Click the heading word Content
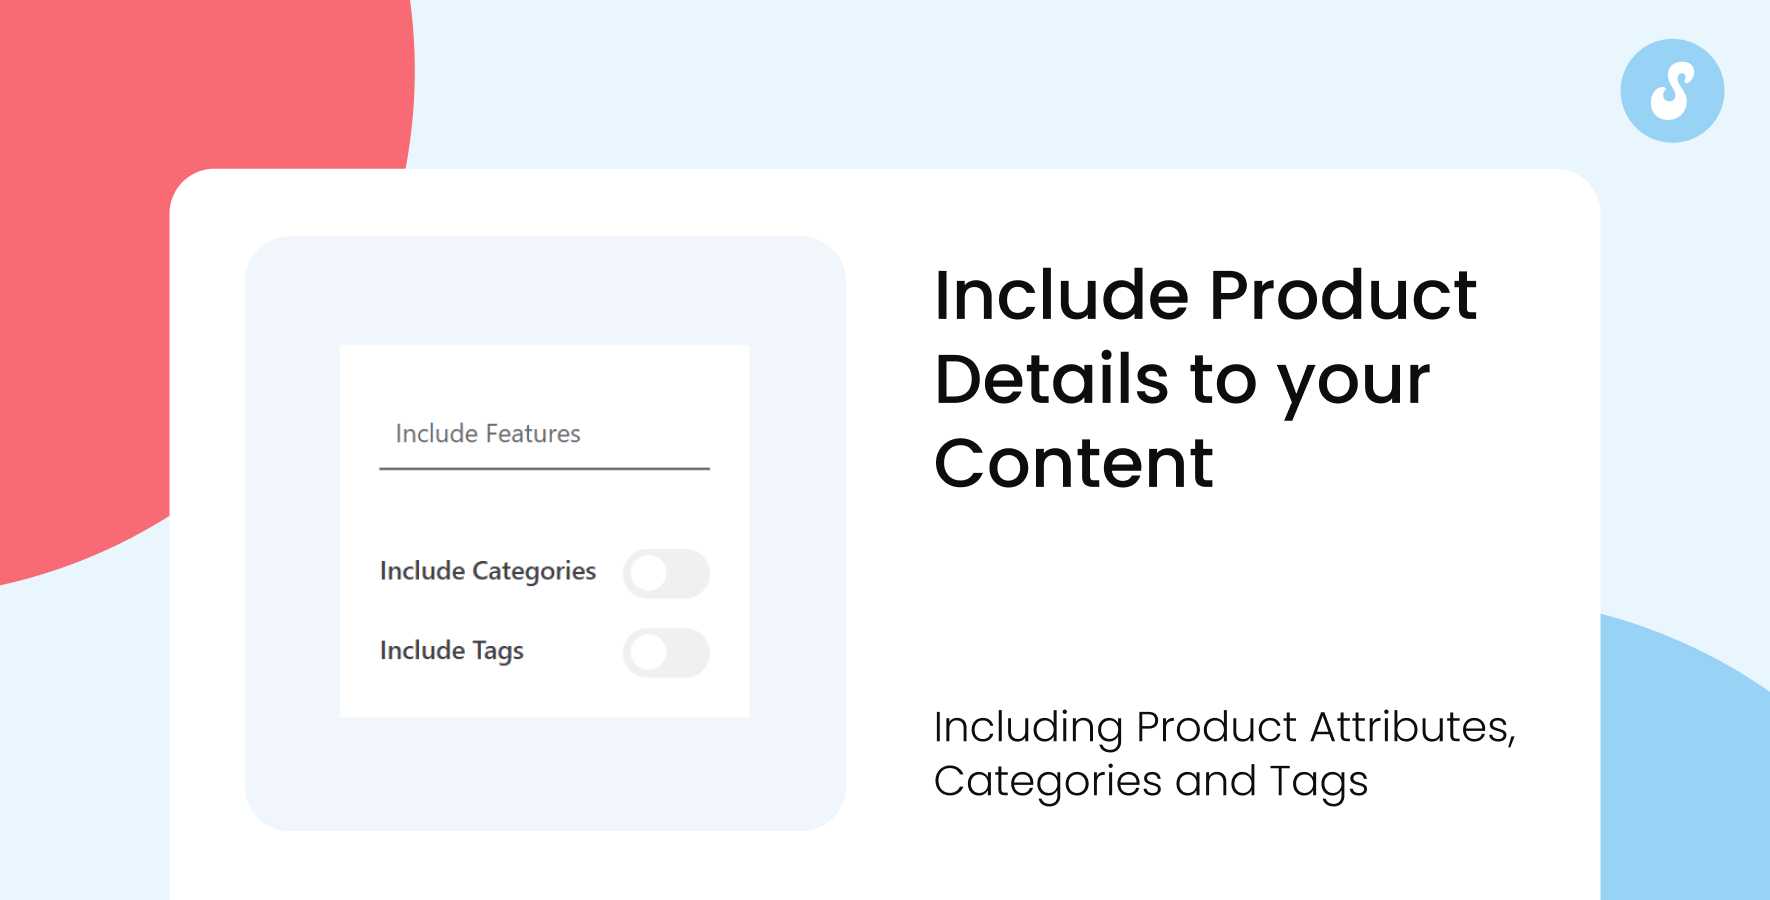The width and height of the screenshot is (1770, 900). click(x=1073, y=464)
